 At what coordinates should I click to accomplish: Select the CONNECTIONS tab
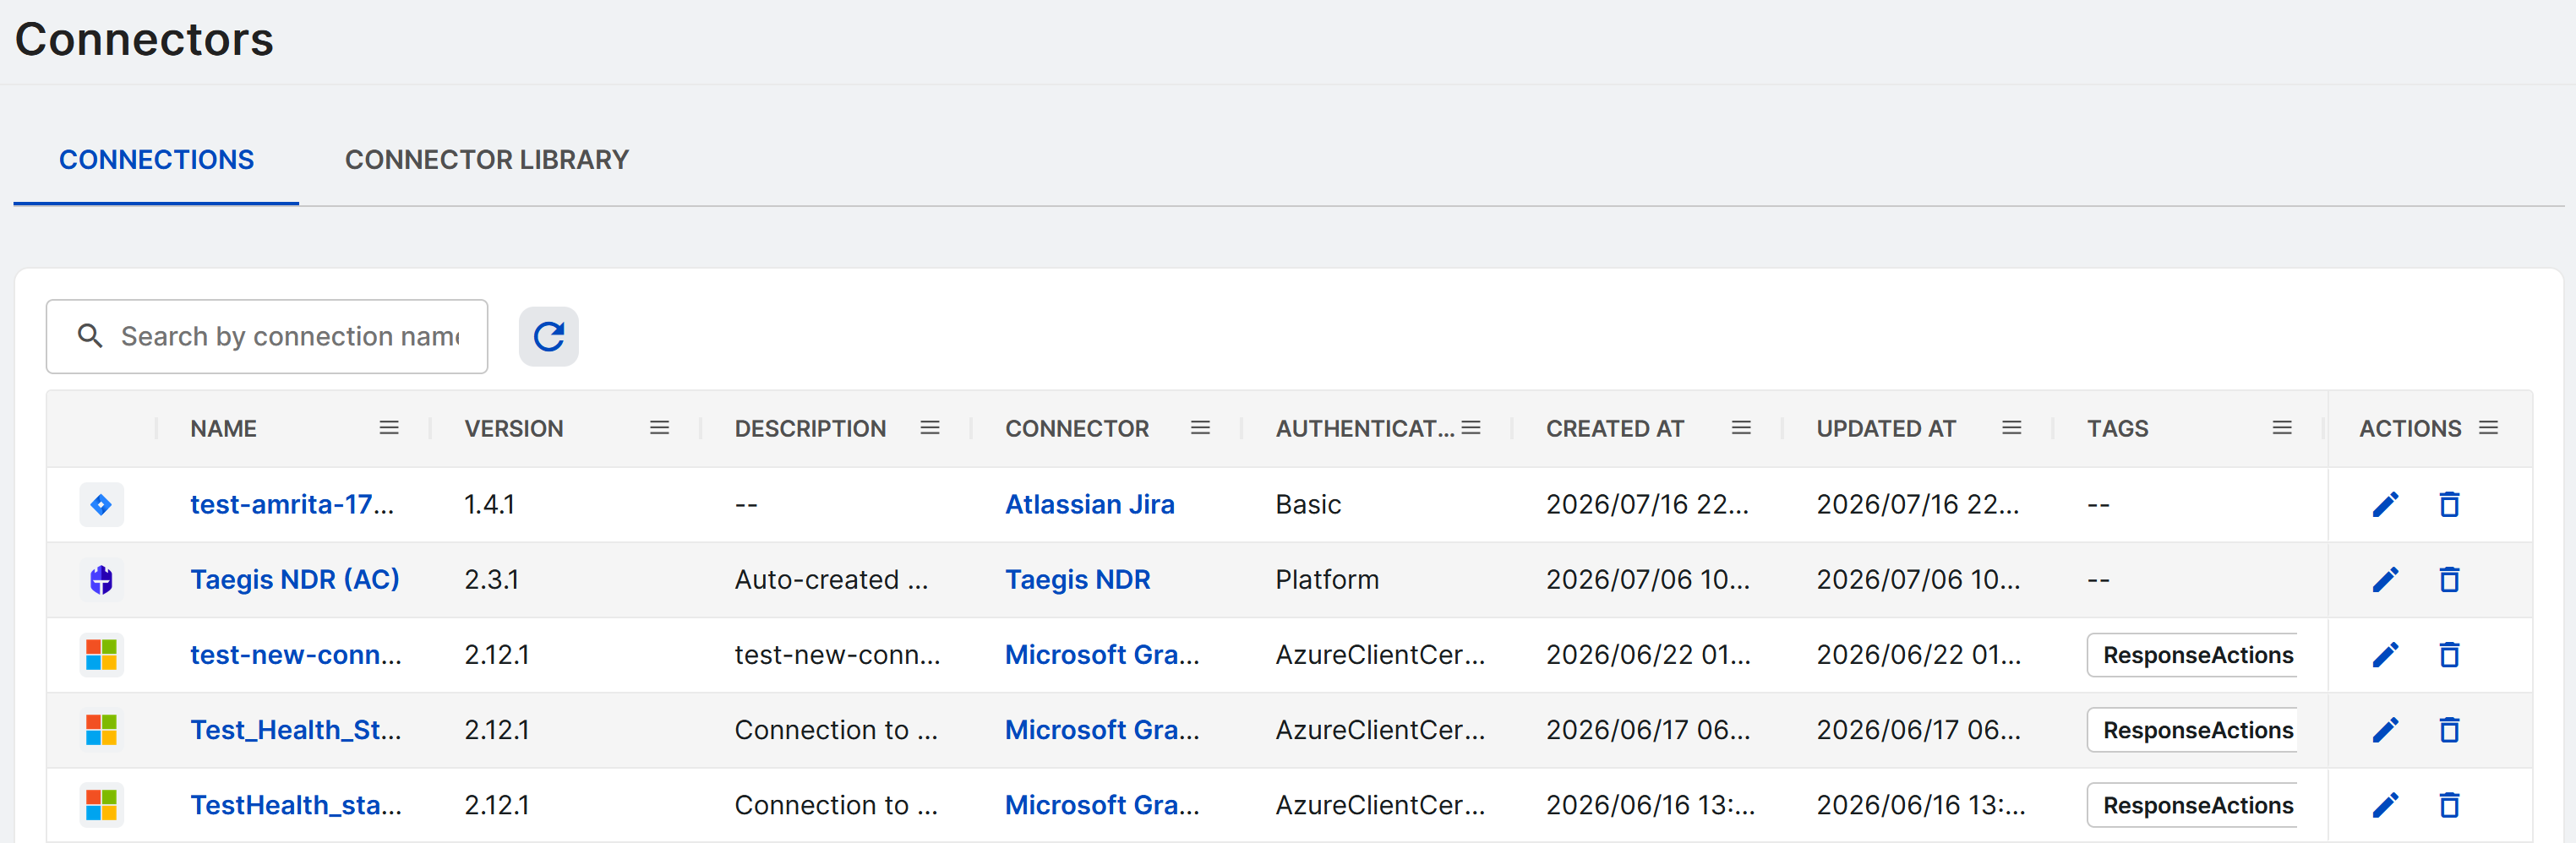pyautogui.click(x=157, y=160)
